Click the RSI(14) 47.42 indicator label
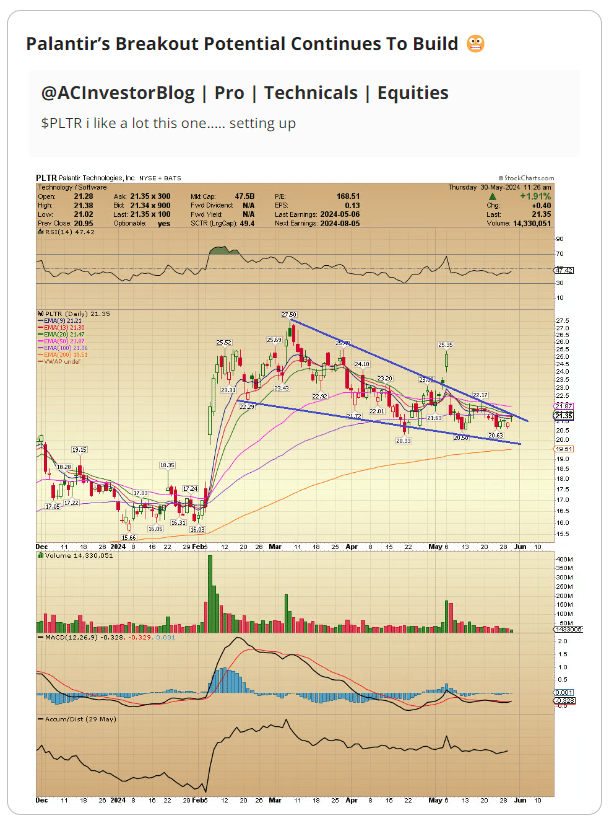Viewport: 608px width, 819px height. (x=68, y=232)
